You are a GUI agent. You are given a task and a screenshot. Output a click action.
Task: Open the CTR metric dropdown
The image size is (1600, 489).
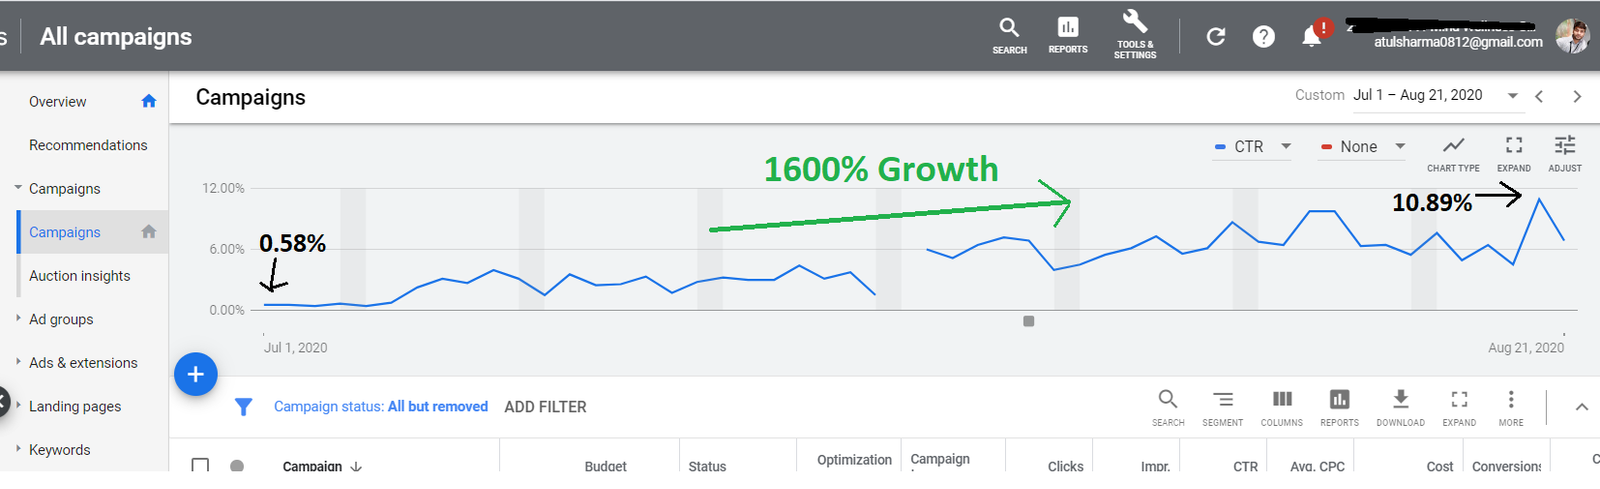[x=1253, y=147]
